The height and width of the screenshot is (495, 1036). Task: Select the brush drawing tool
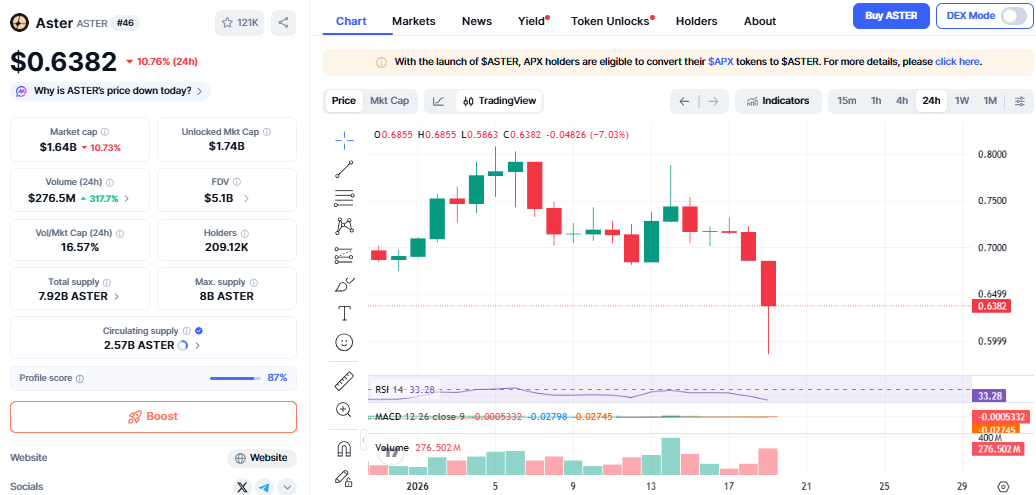pyautogui.click(x=344, y=284)
